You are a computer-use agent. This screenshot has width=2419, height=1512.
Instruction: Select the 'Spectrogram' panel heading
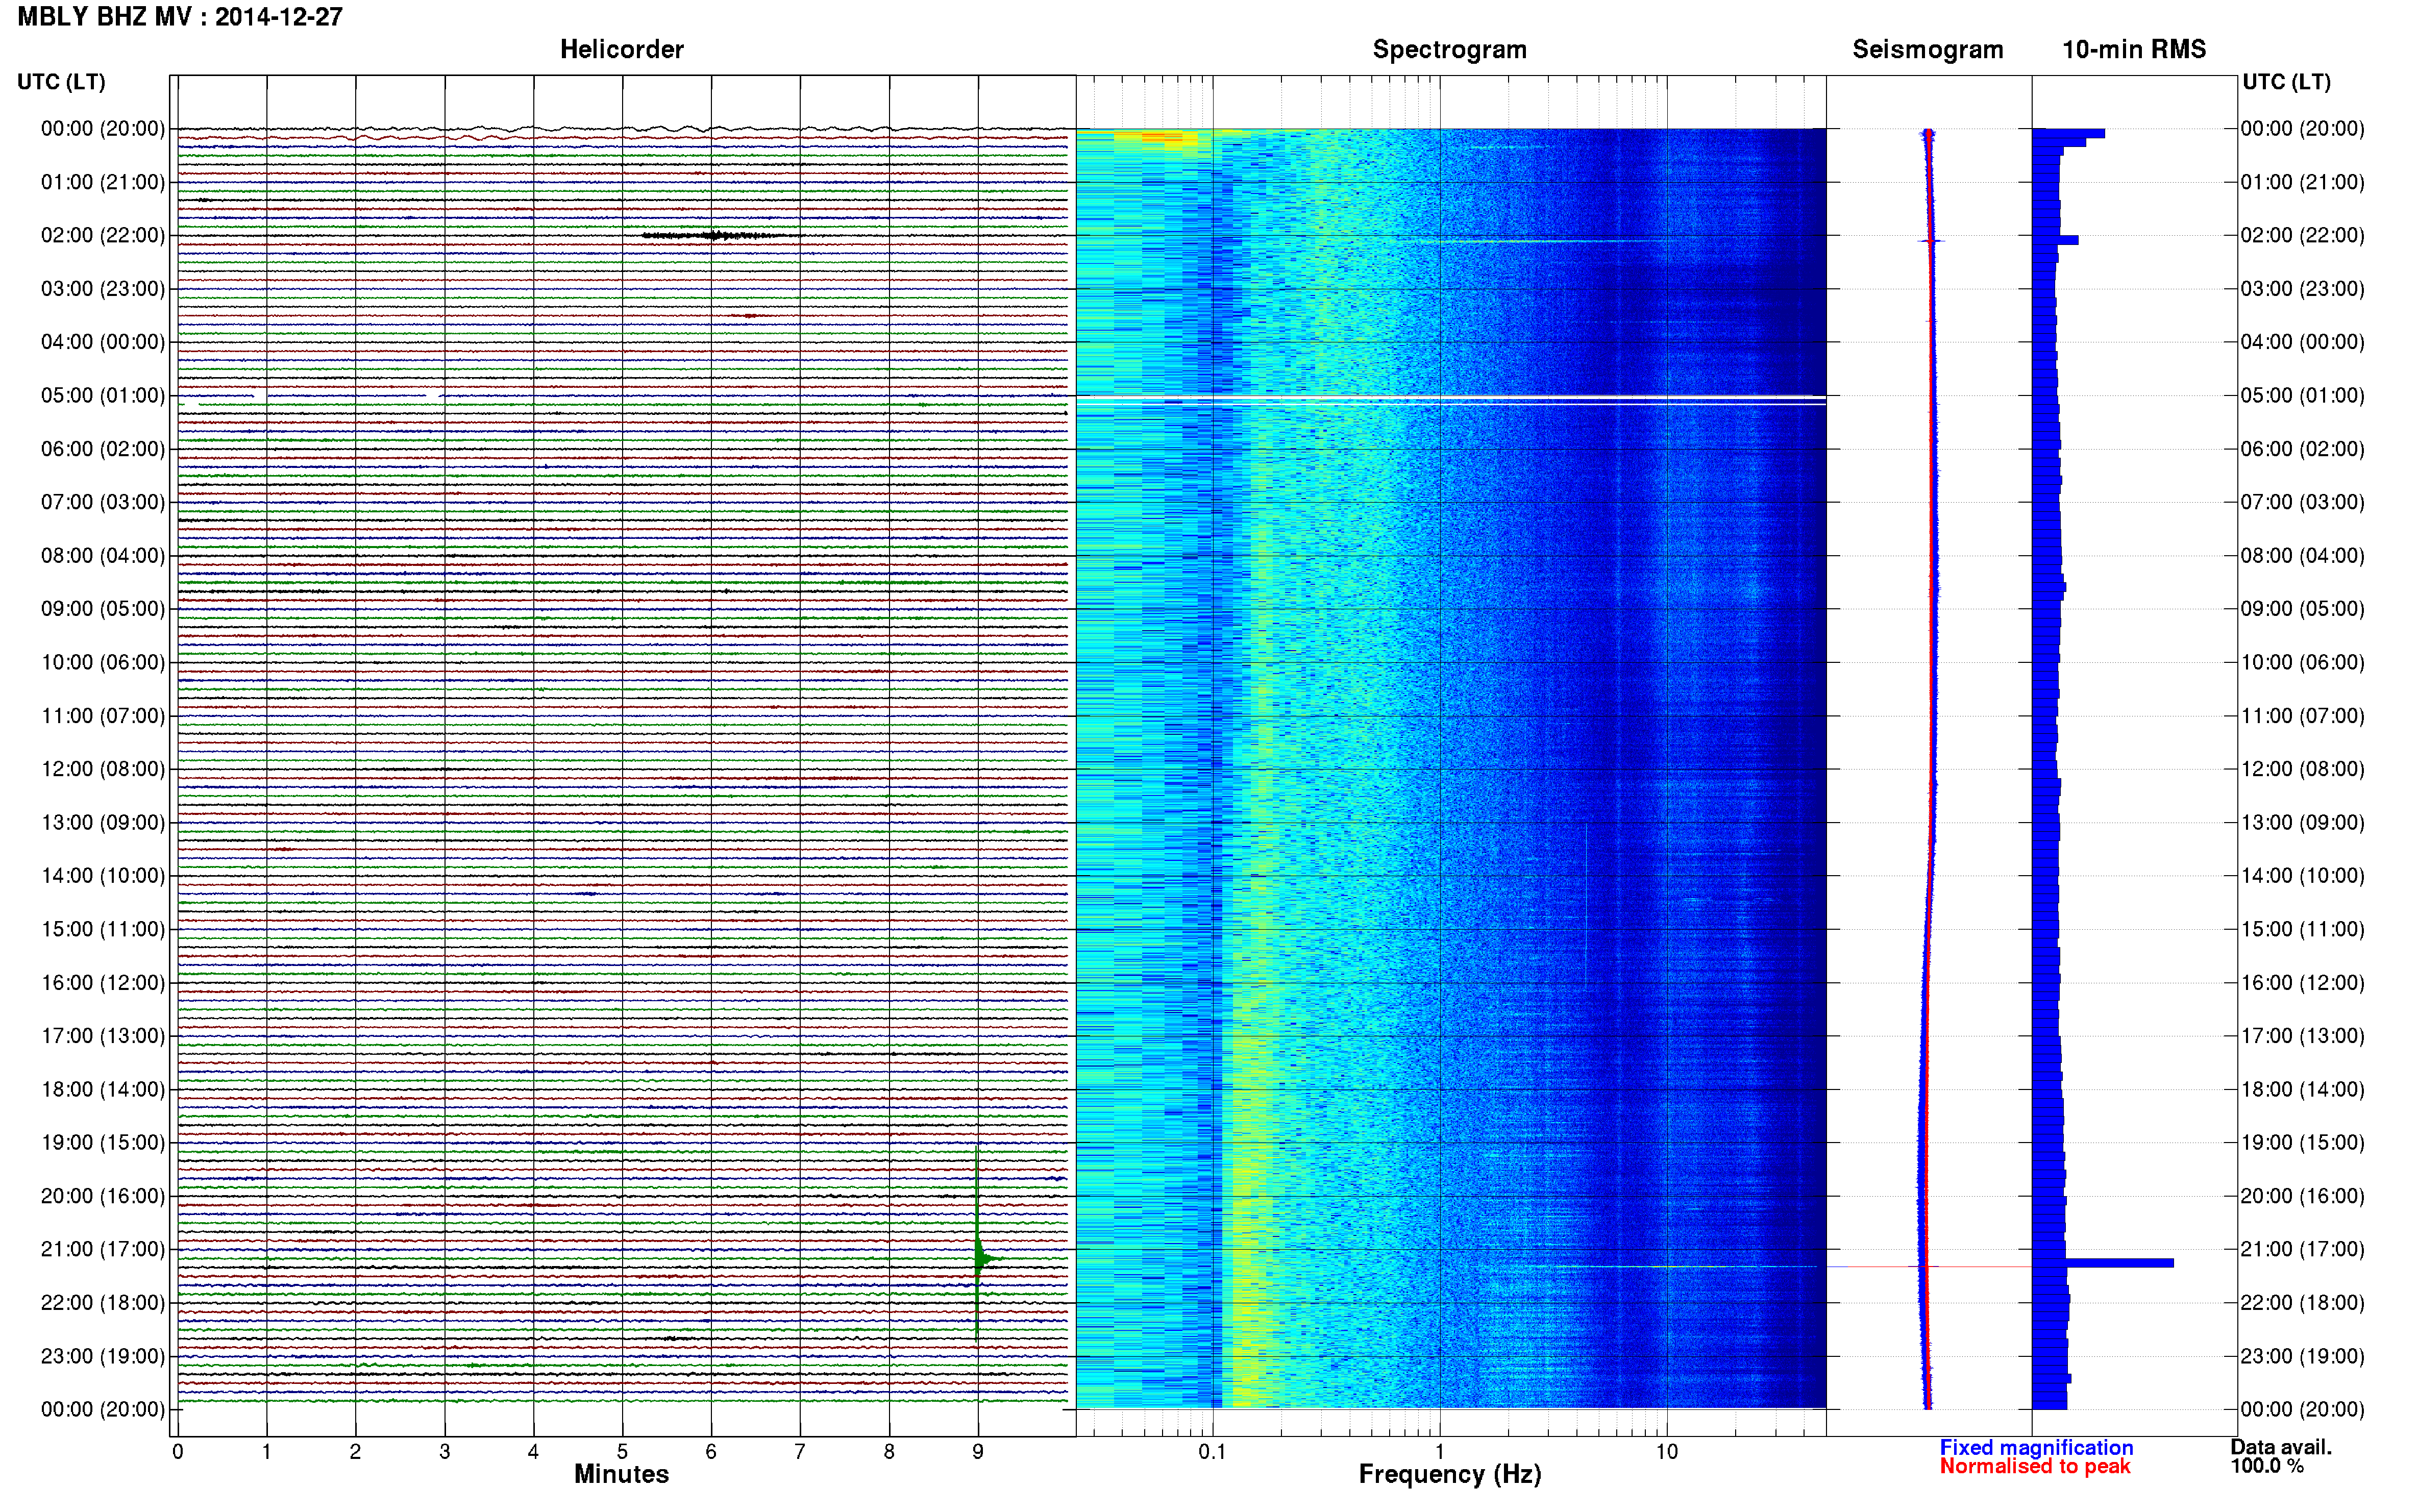tap(1449, 50)
